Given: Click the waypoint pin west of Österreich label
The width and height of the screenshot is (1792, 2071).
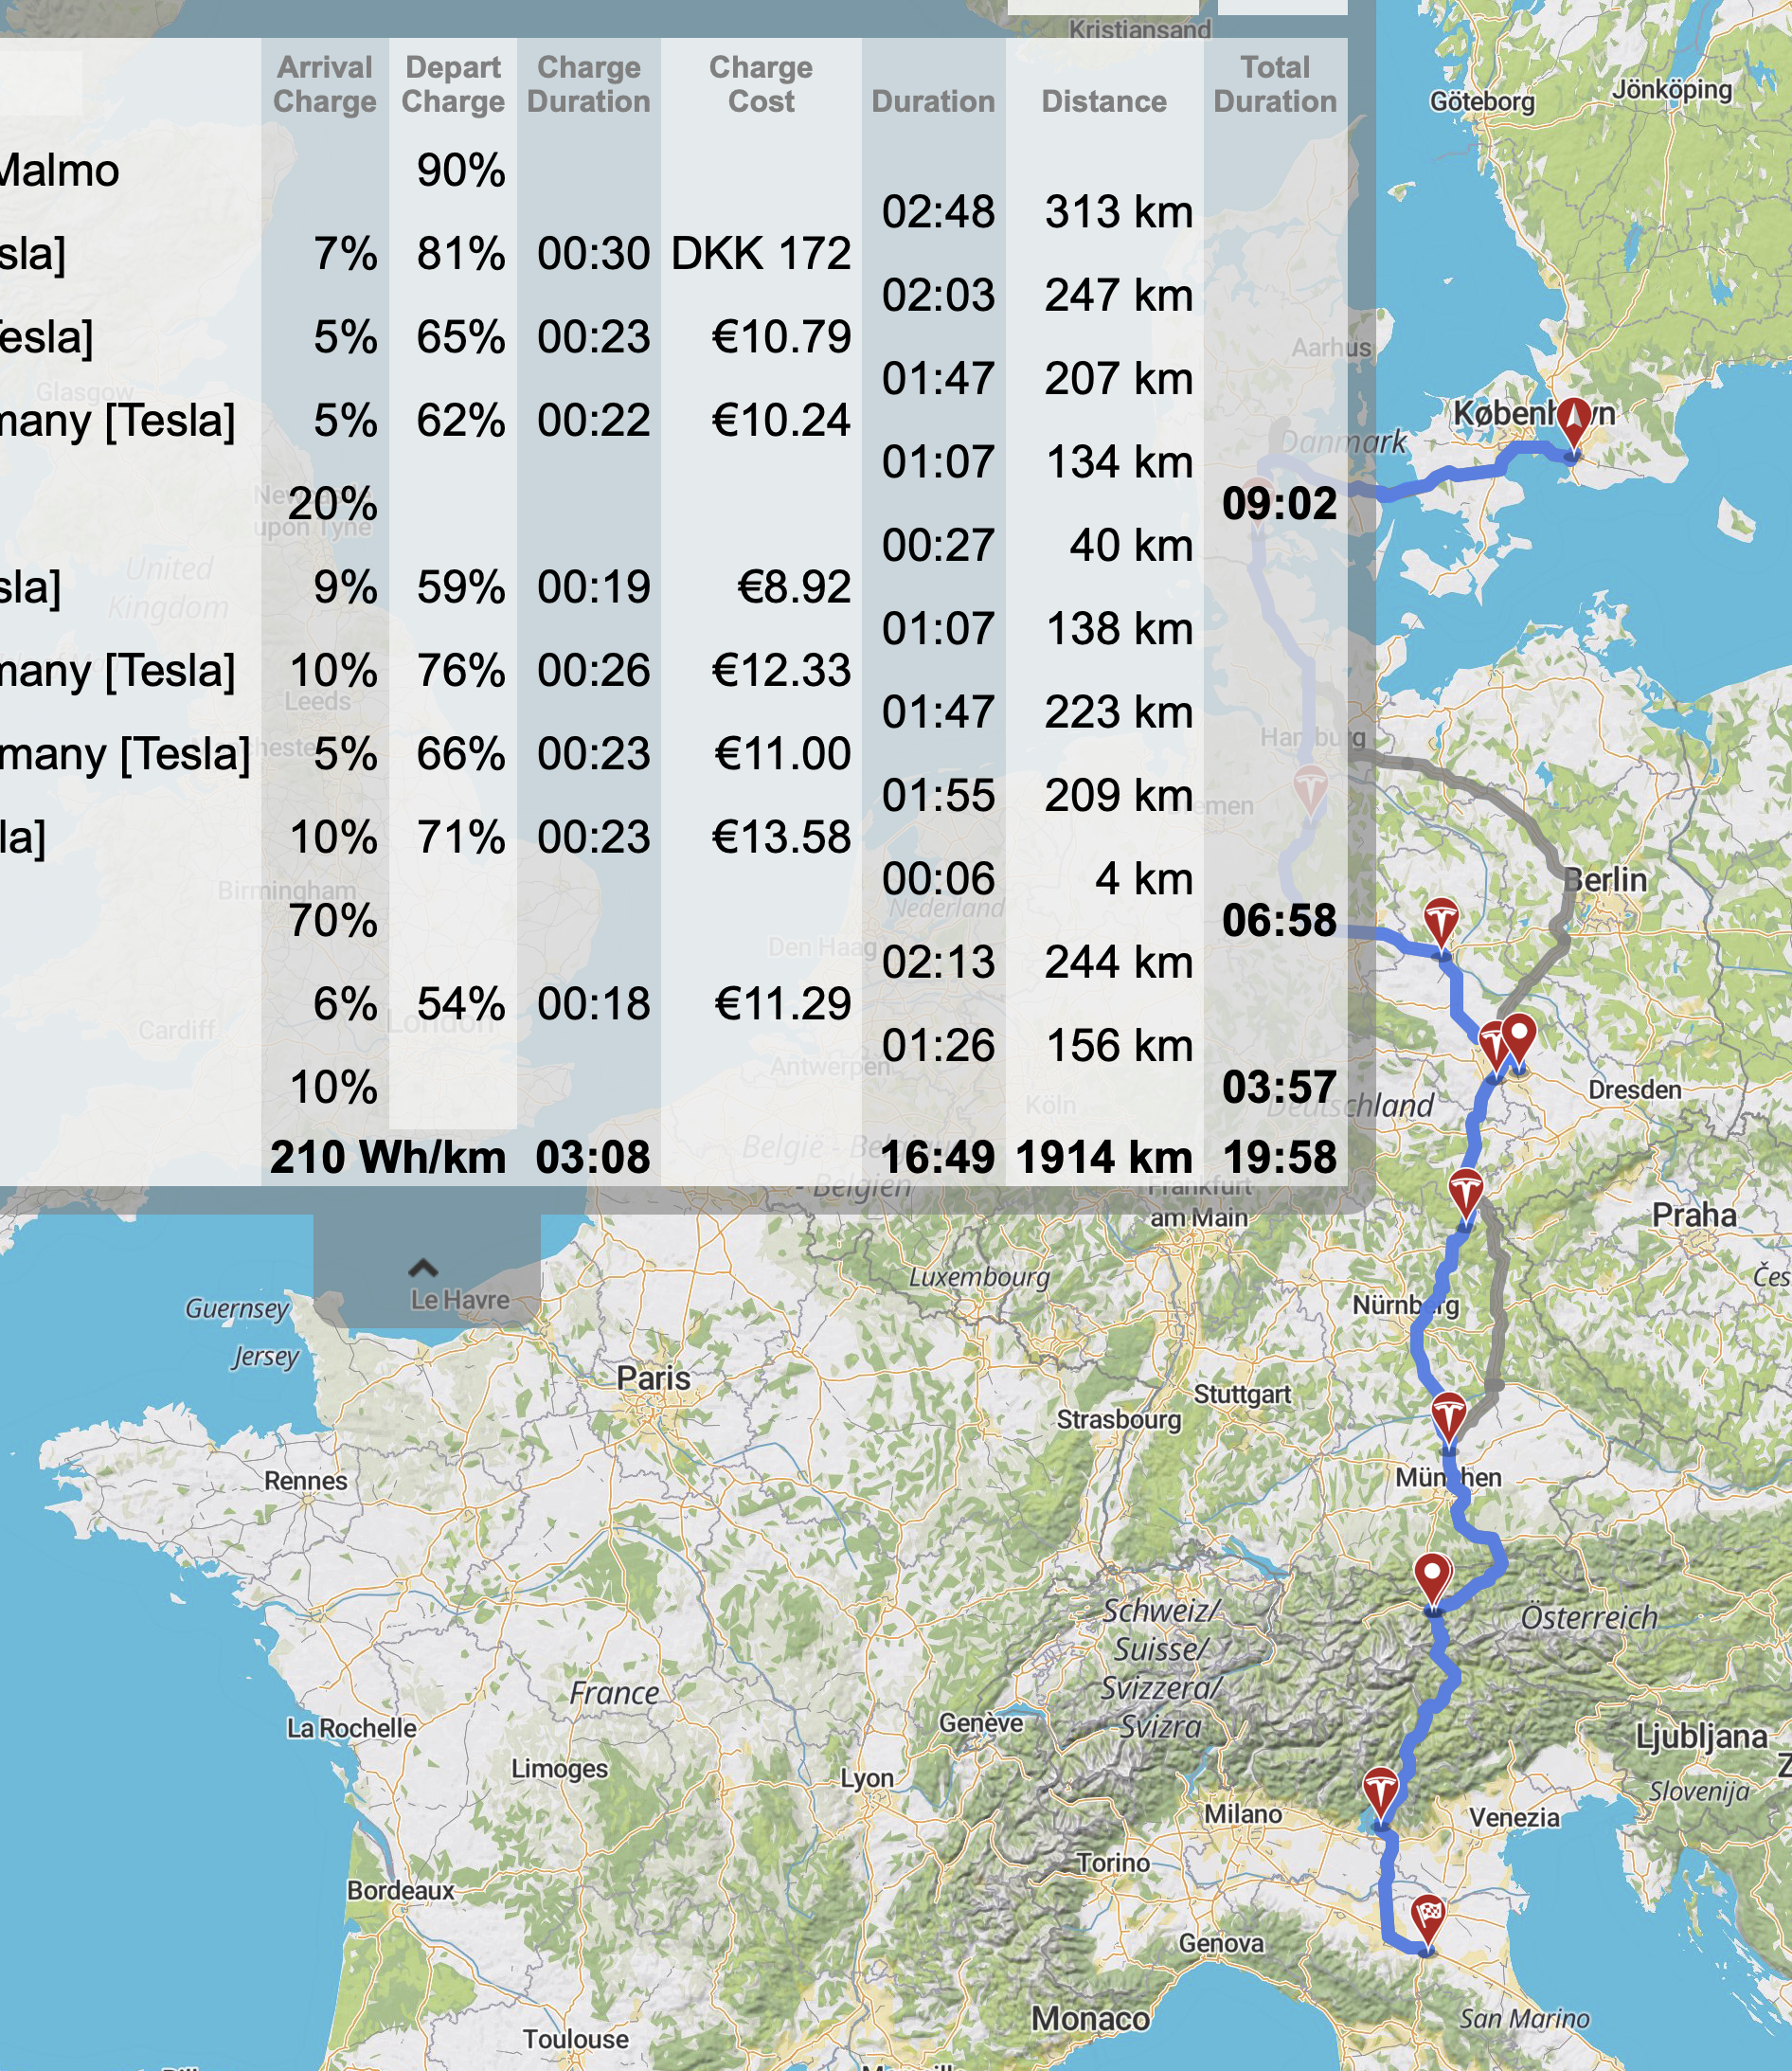Looking at the screenshot, I should [x=1433, y=1582].
